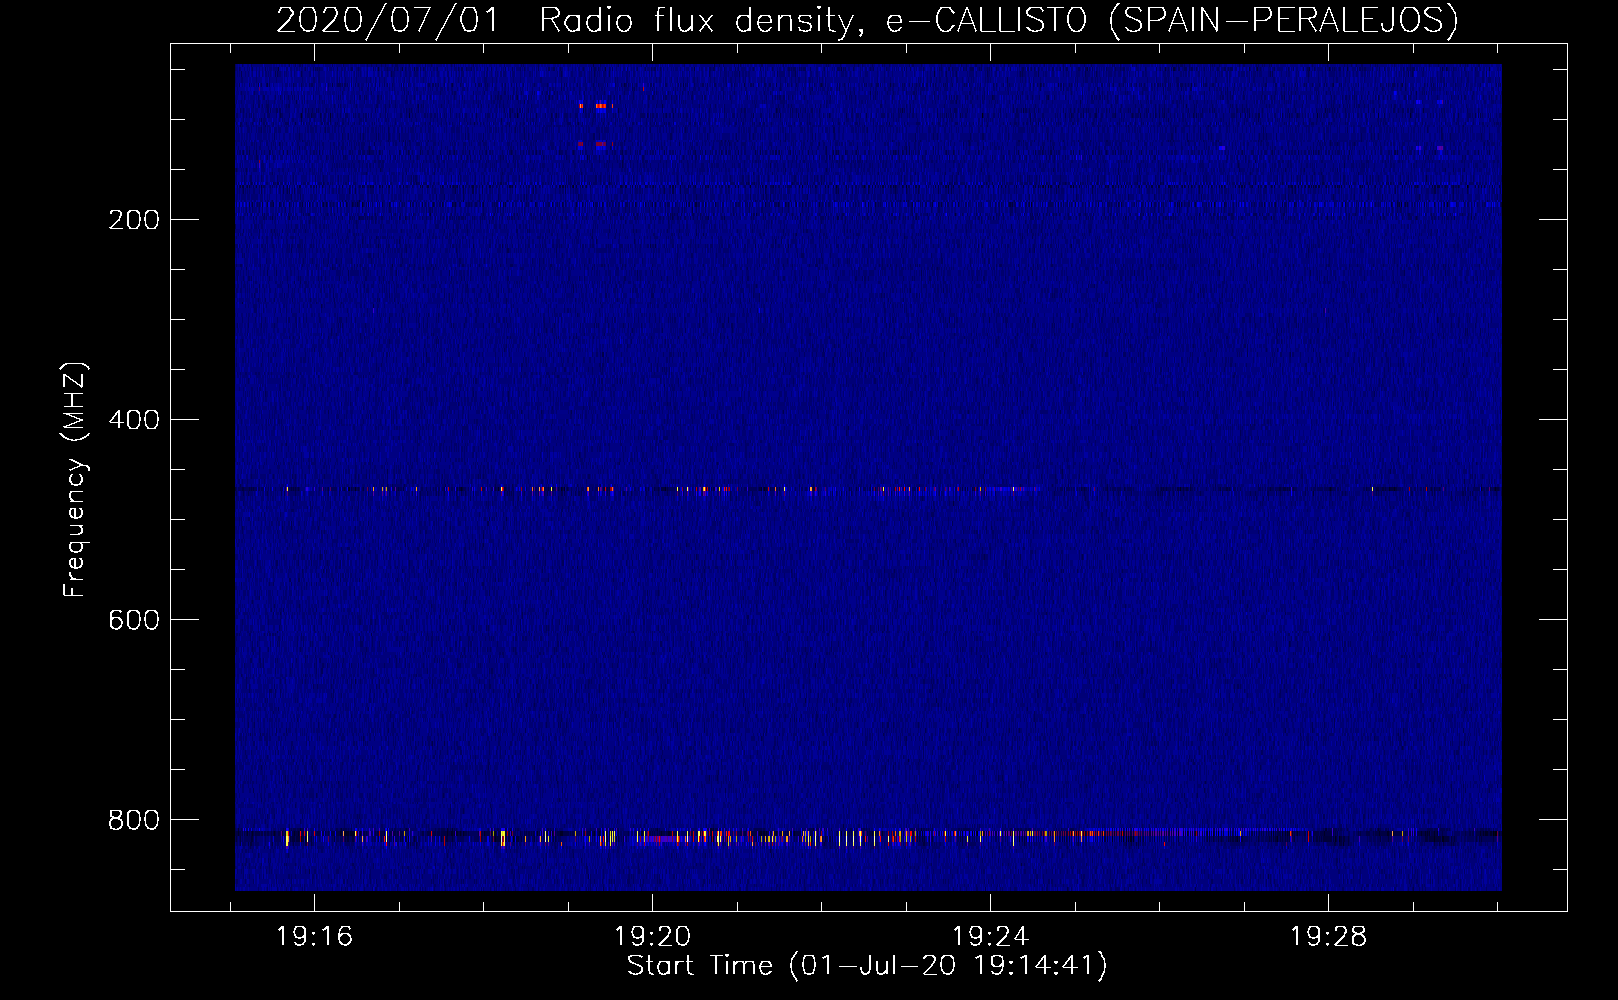
Task: Click the 600 frequency tick label
Action: (x=133, y=620)
